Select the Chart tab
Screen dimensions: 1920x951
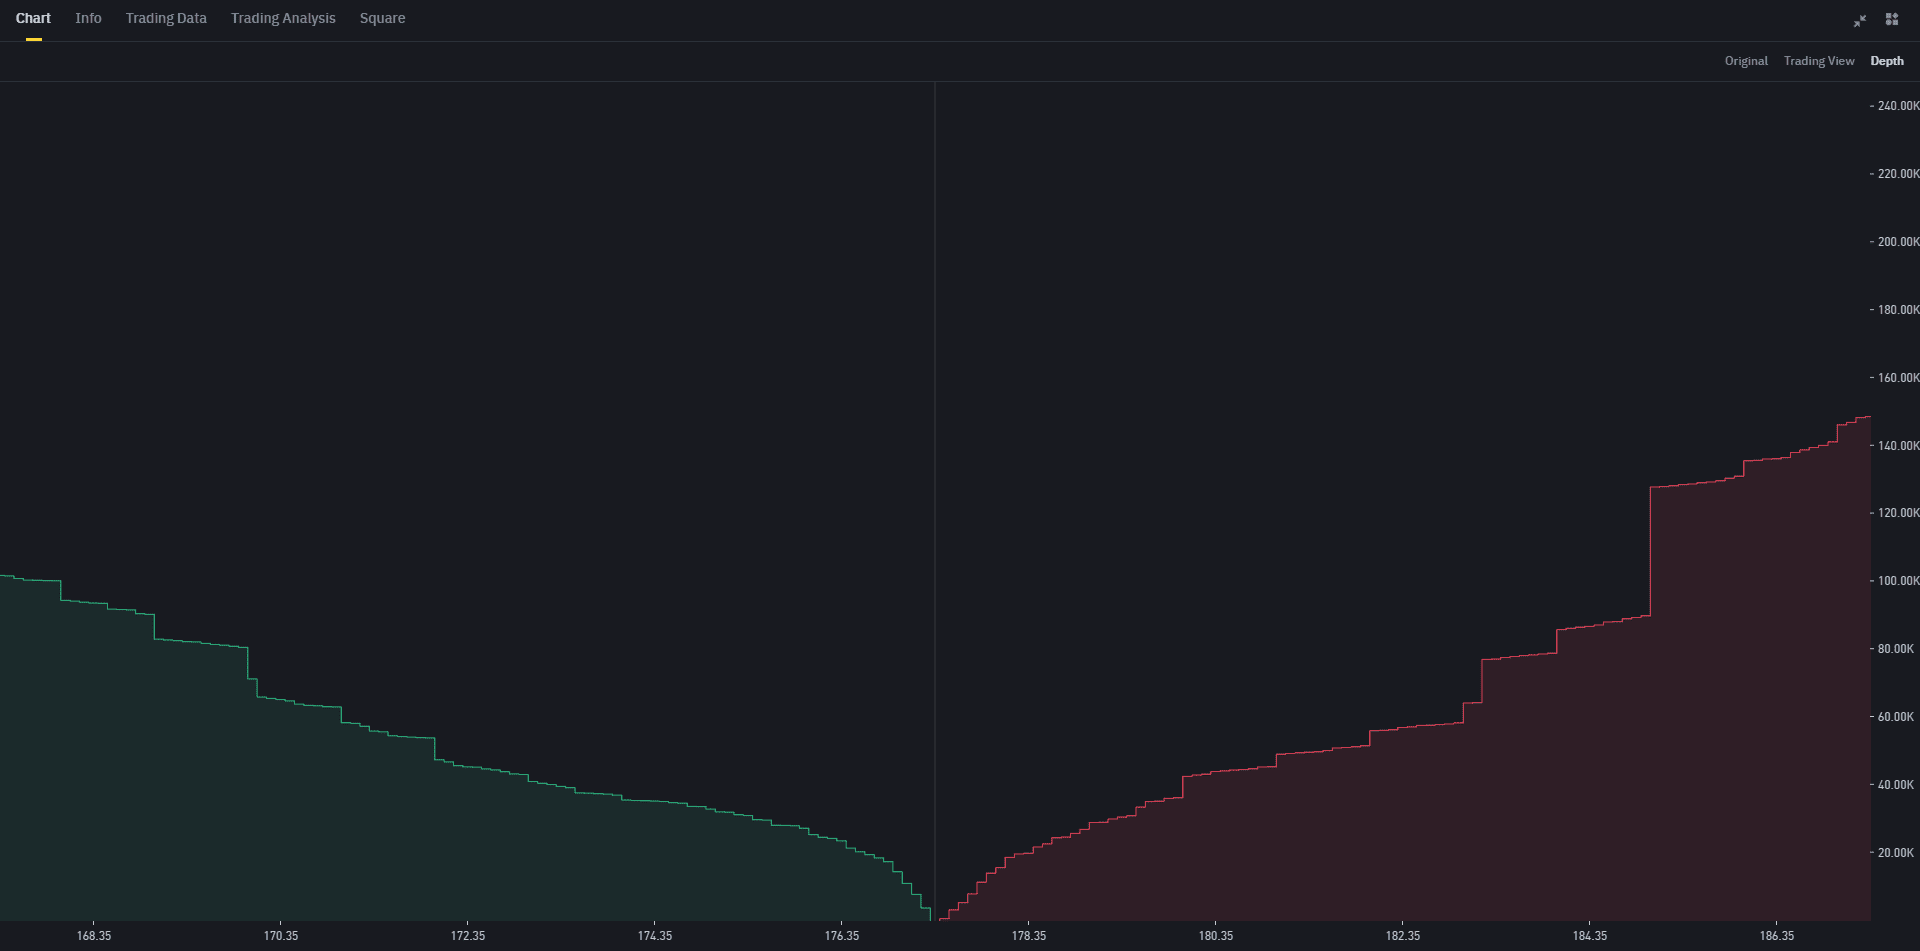click(x=33, y=18)
